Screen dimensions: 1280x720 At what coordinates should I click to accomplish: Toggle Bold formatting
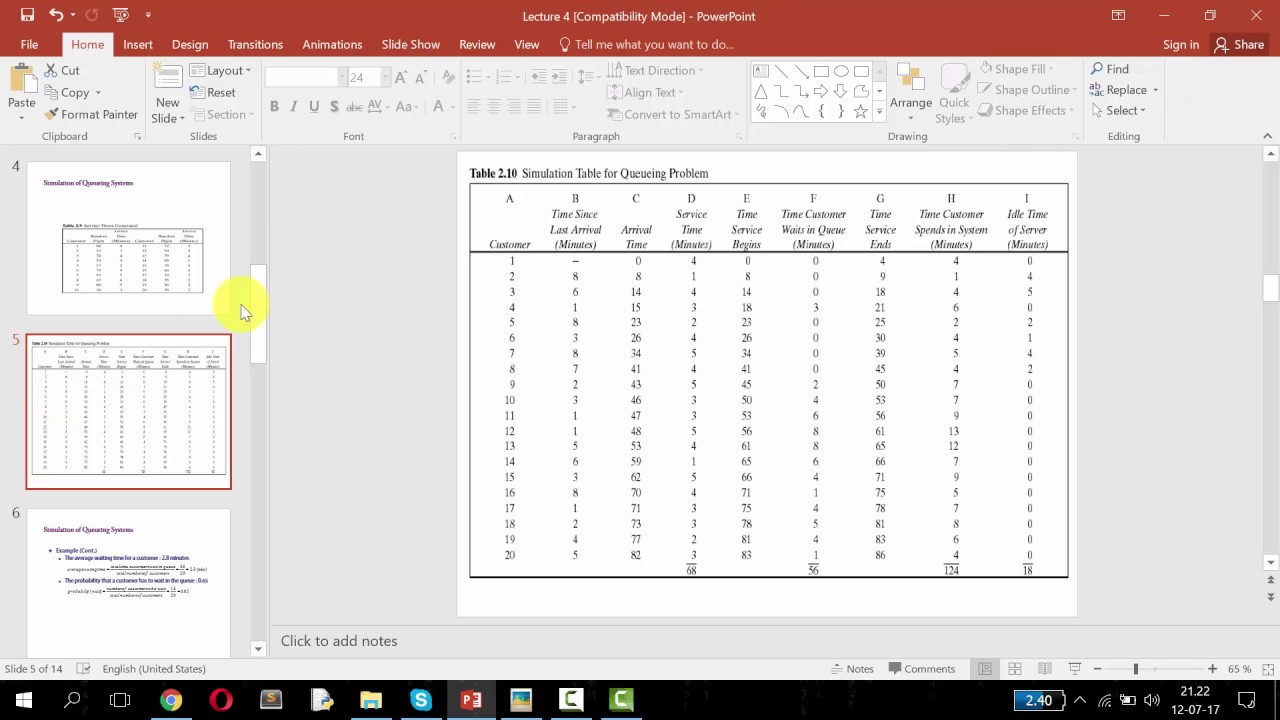[x=274, y=106]
